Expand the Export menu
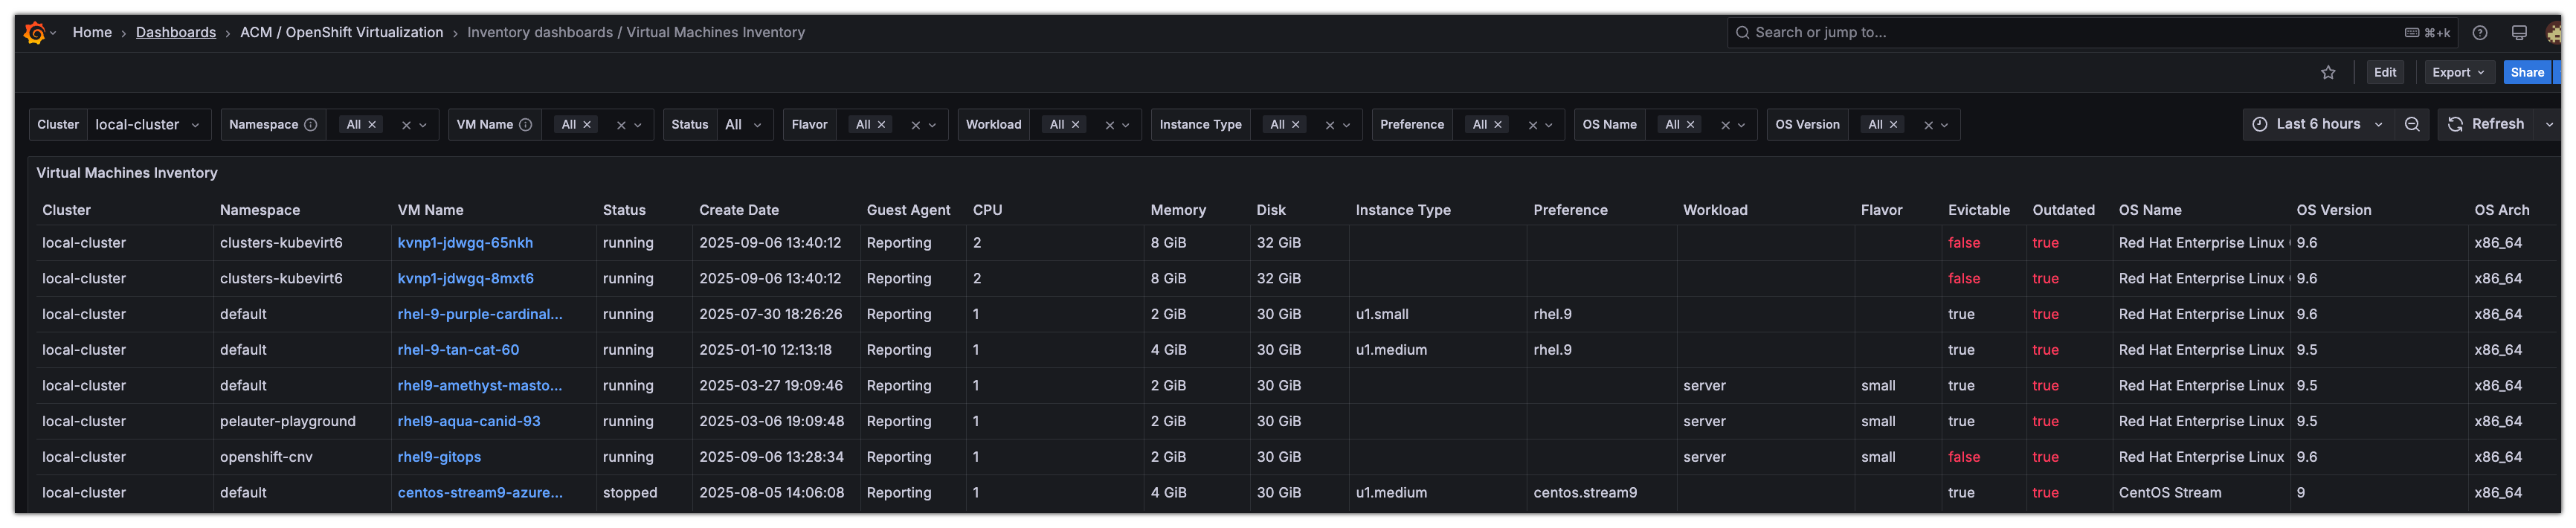 [2457, 72]
